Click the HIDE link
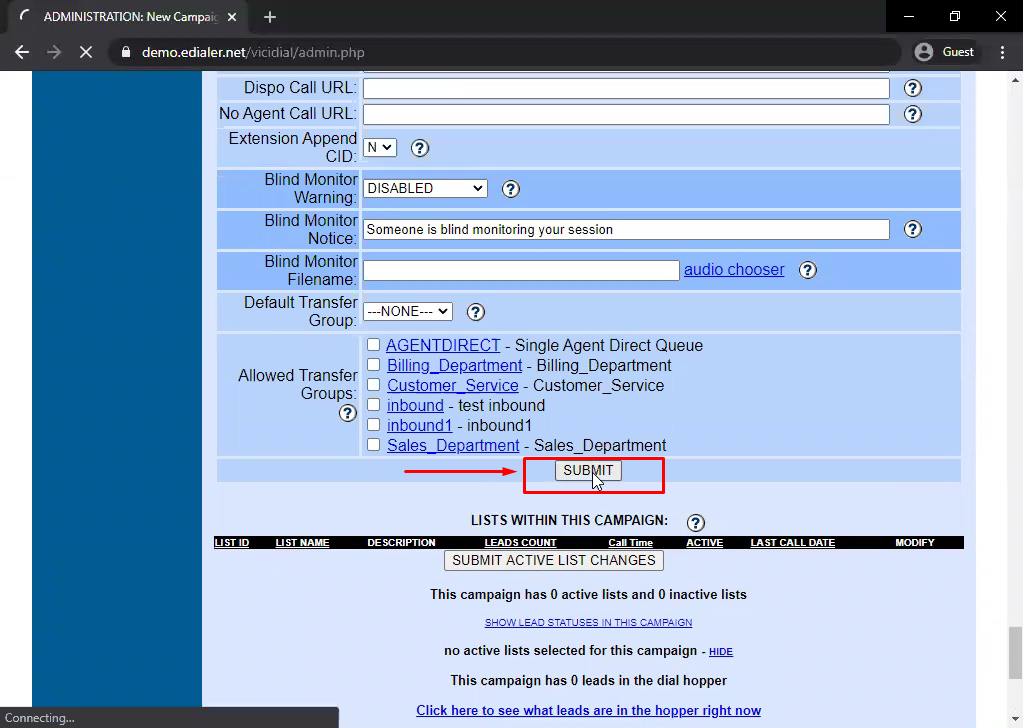The width and height of the screenshot is (1023, 728). [x=721, y=652]
